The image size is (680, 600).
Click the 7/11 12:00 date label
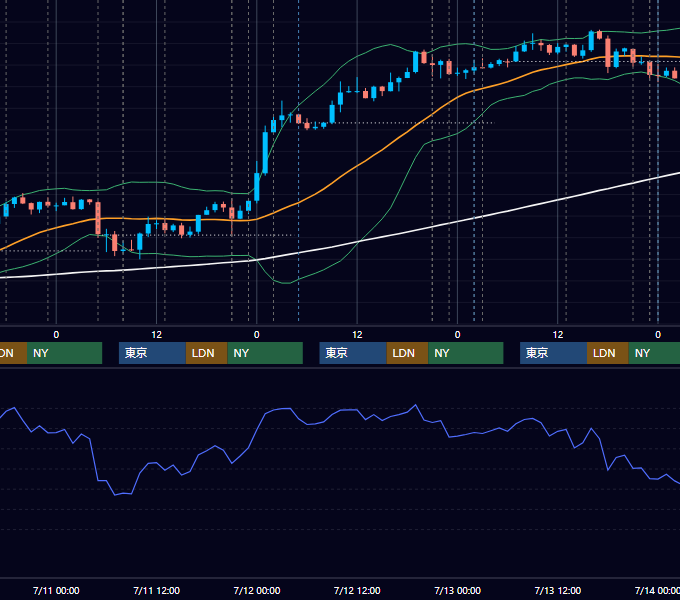pyautogui.click(x=157, y=590)
